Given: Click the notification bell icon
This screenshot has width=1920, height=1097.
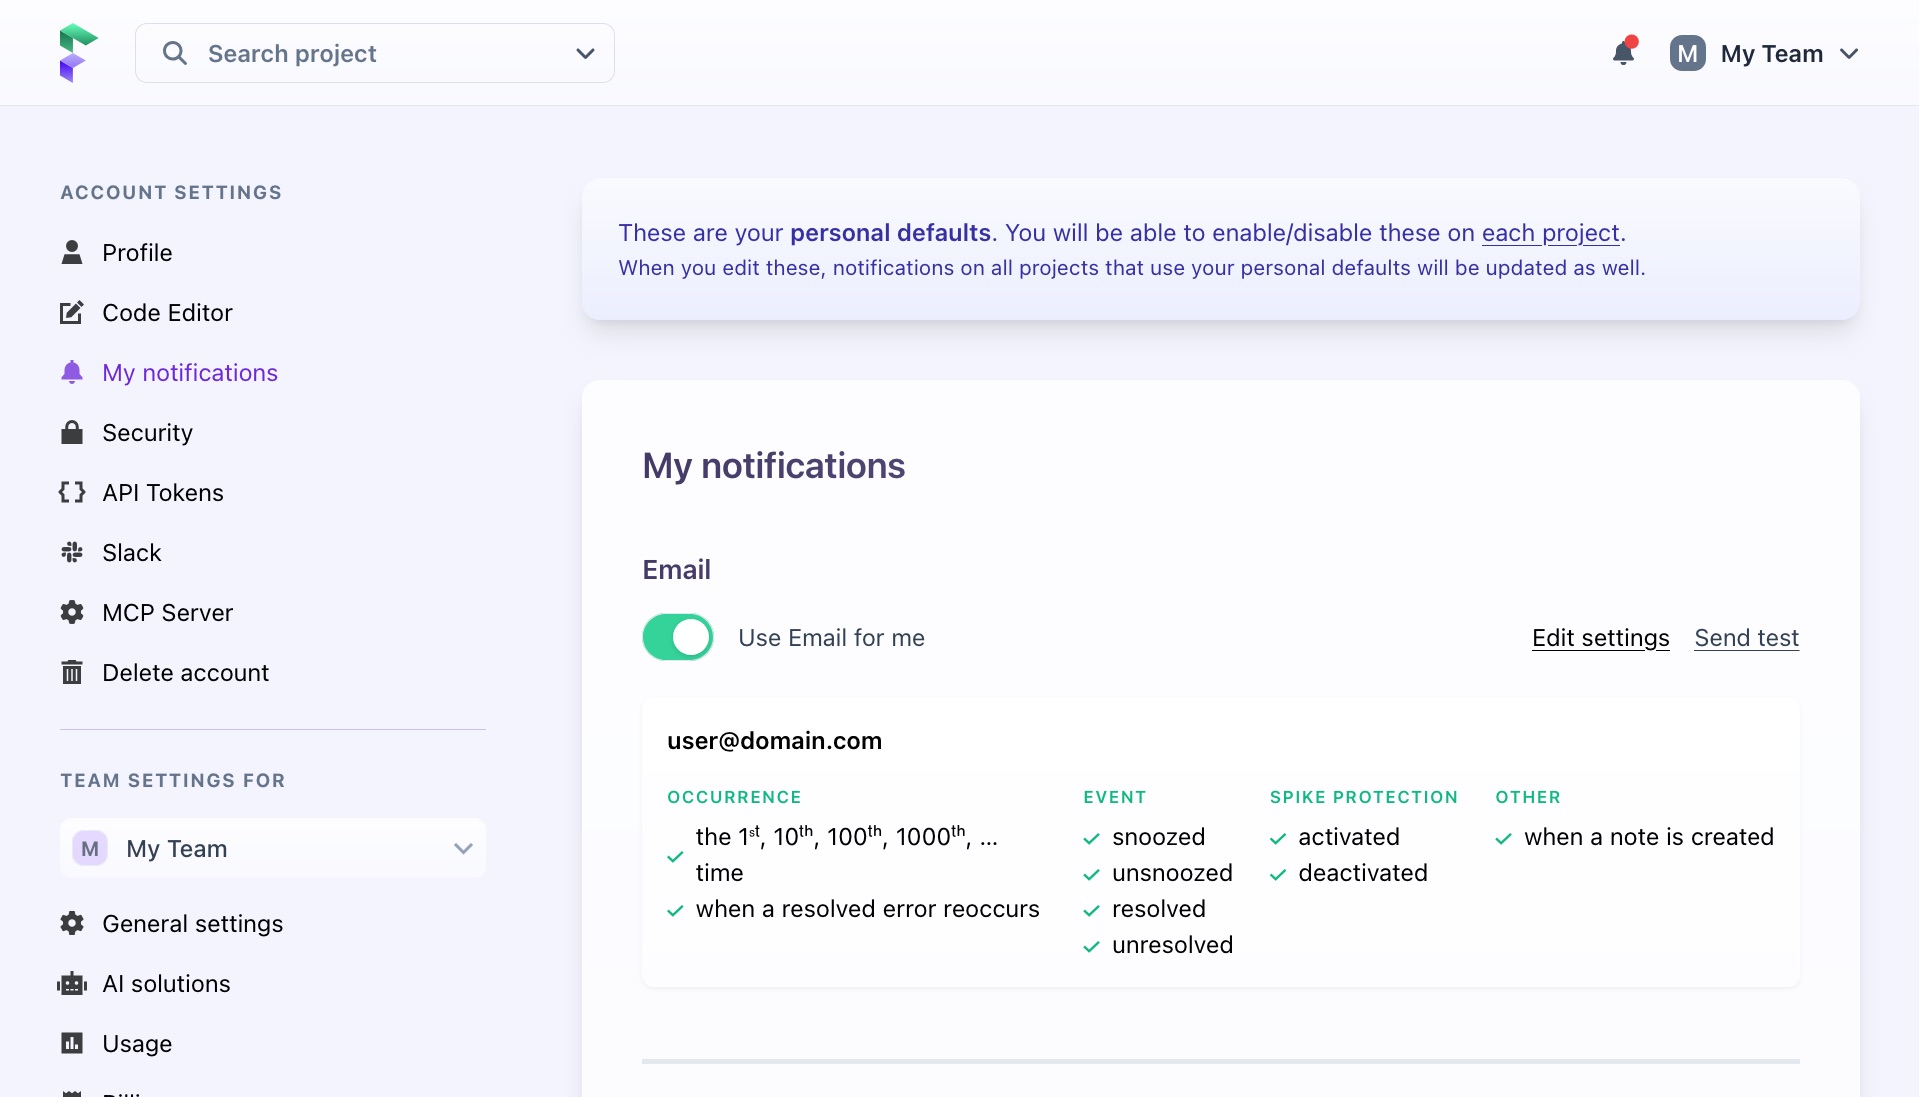Looking at the screenshot, I should click(1623, 53).
